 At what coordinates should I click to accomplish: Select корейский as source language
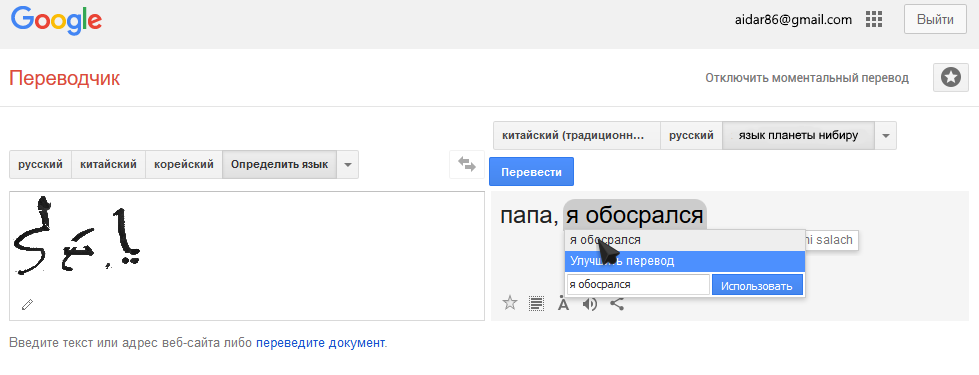click(x=184, y=165)
